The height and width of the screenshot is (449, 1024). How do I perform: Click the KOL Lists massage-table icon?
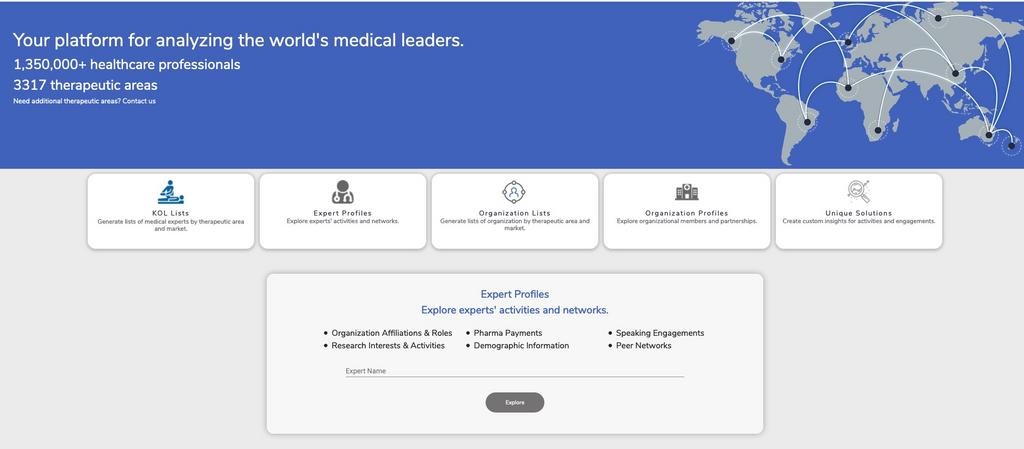170,192
